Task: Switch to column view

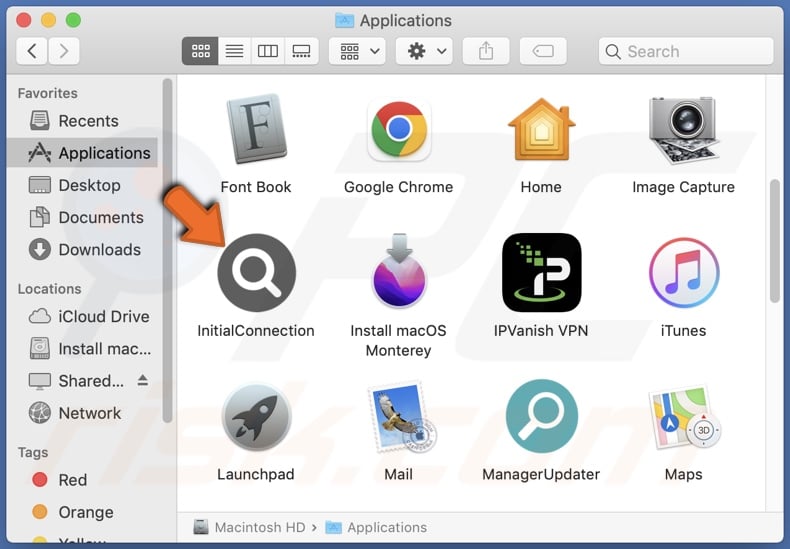Action: pos(268,51)
